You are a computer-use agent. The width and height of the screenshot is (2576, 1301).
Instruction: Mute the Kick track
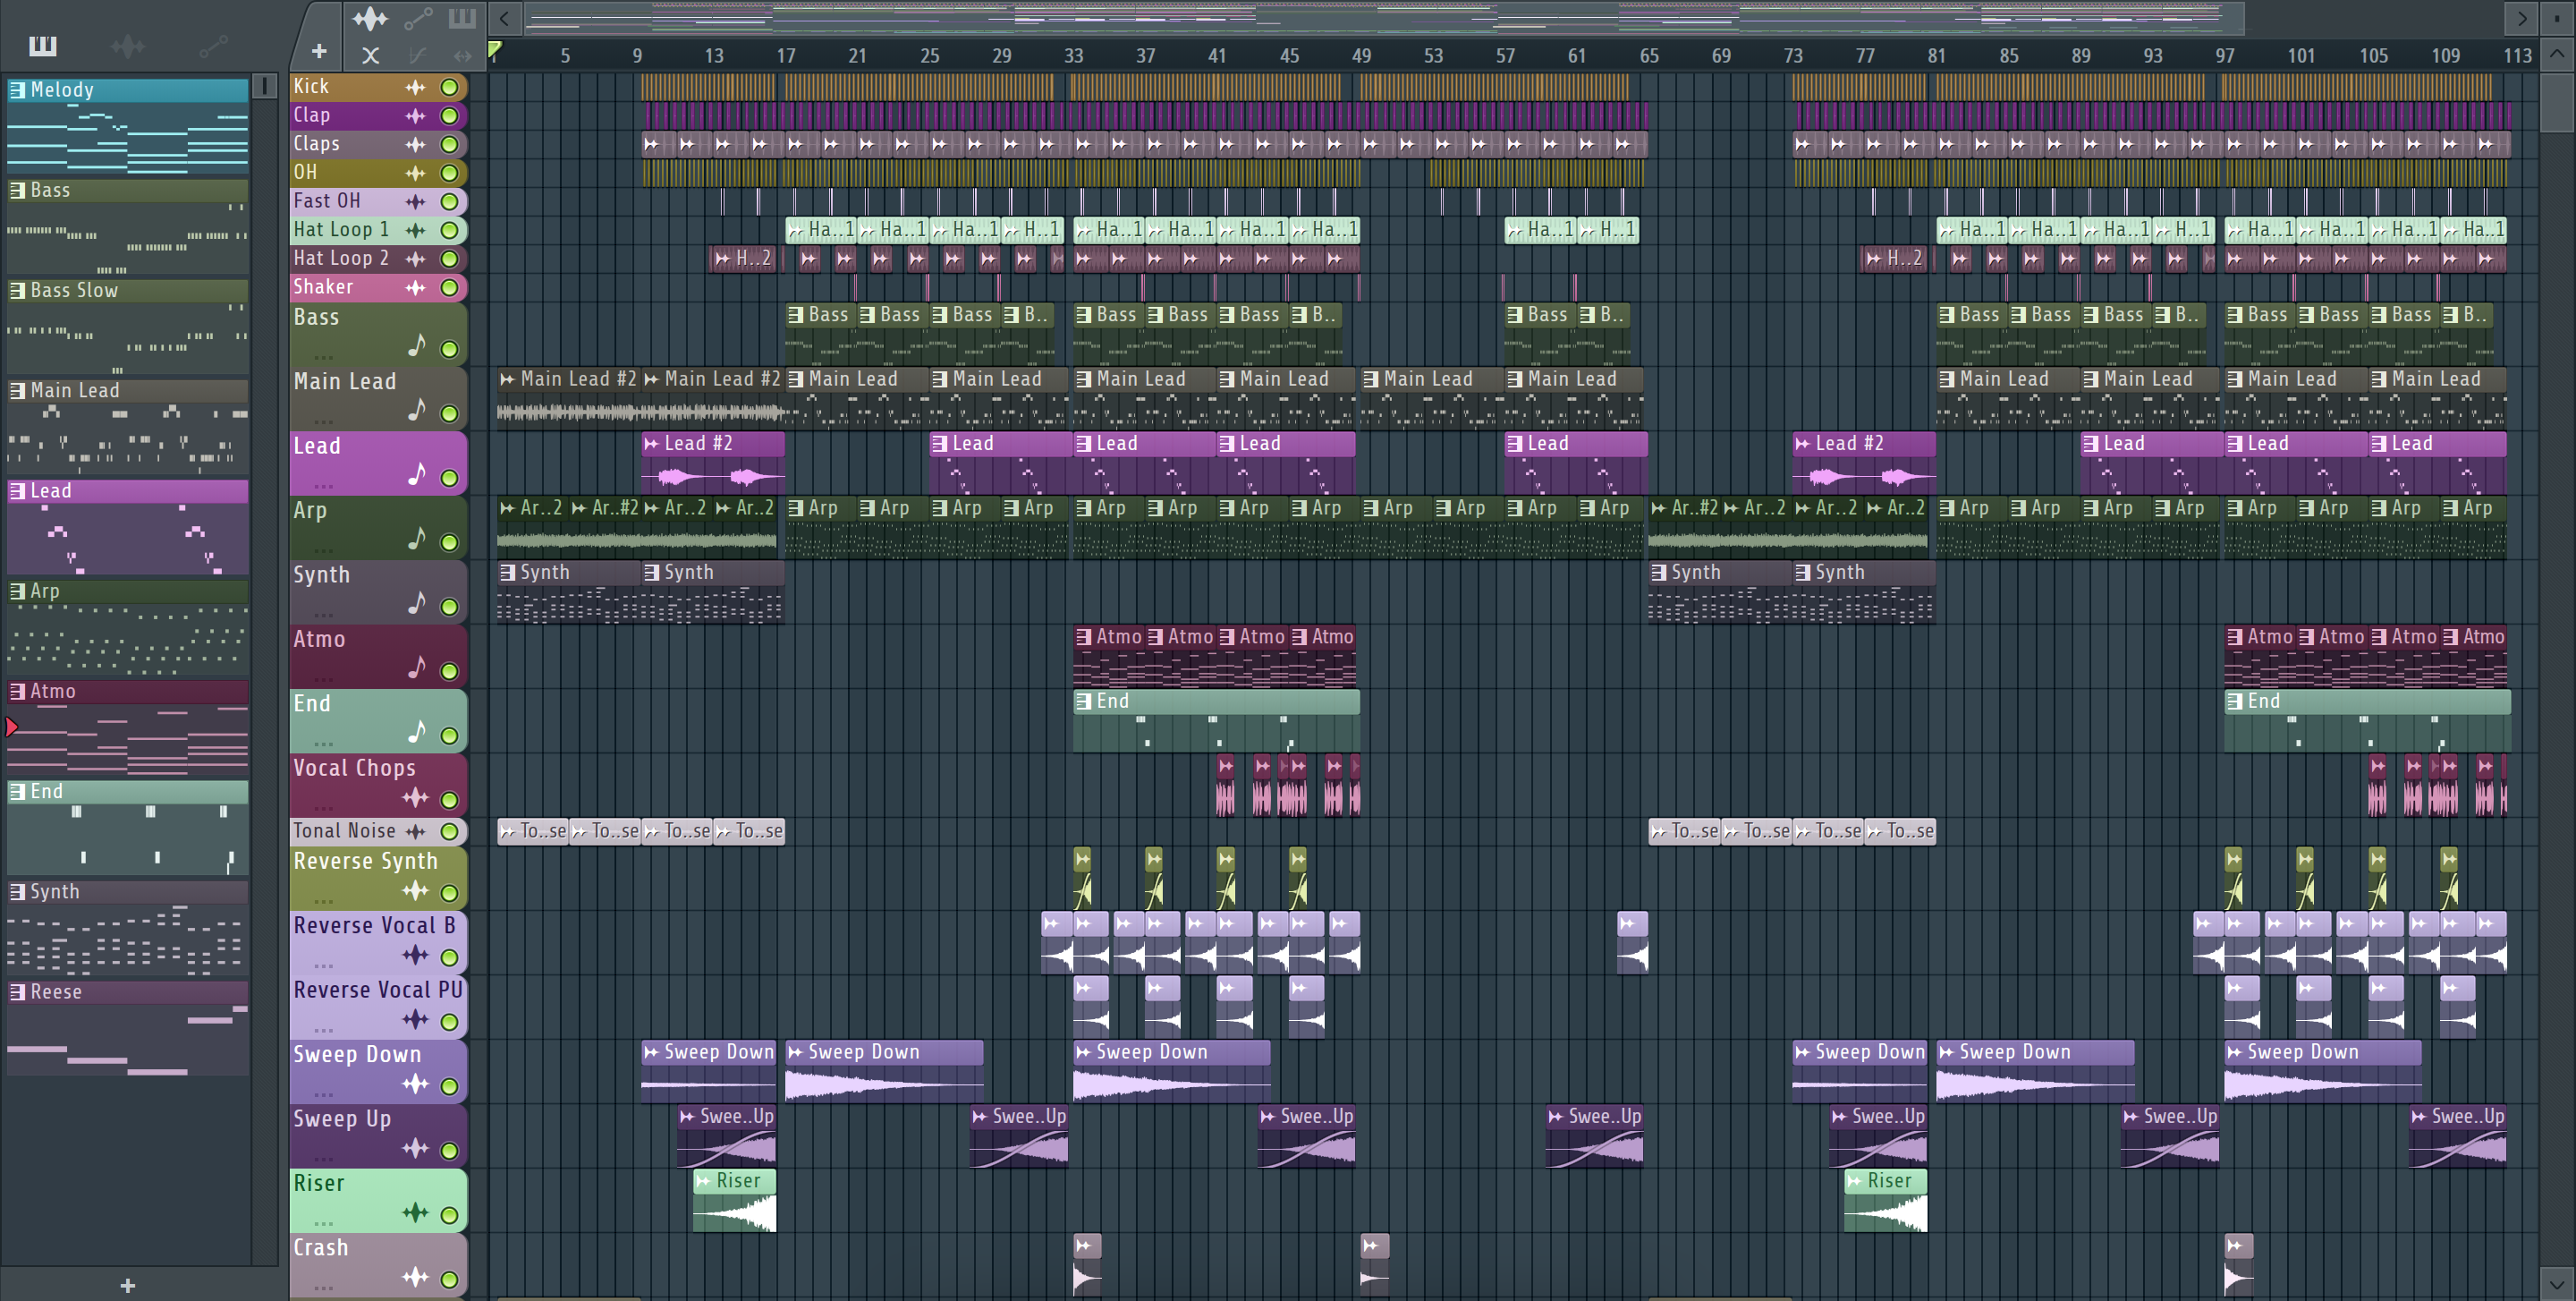tap(450, 87)
